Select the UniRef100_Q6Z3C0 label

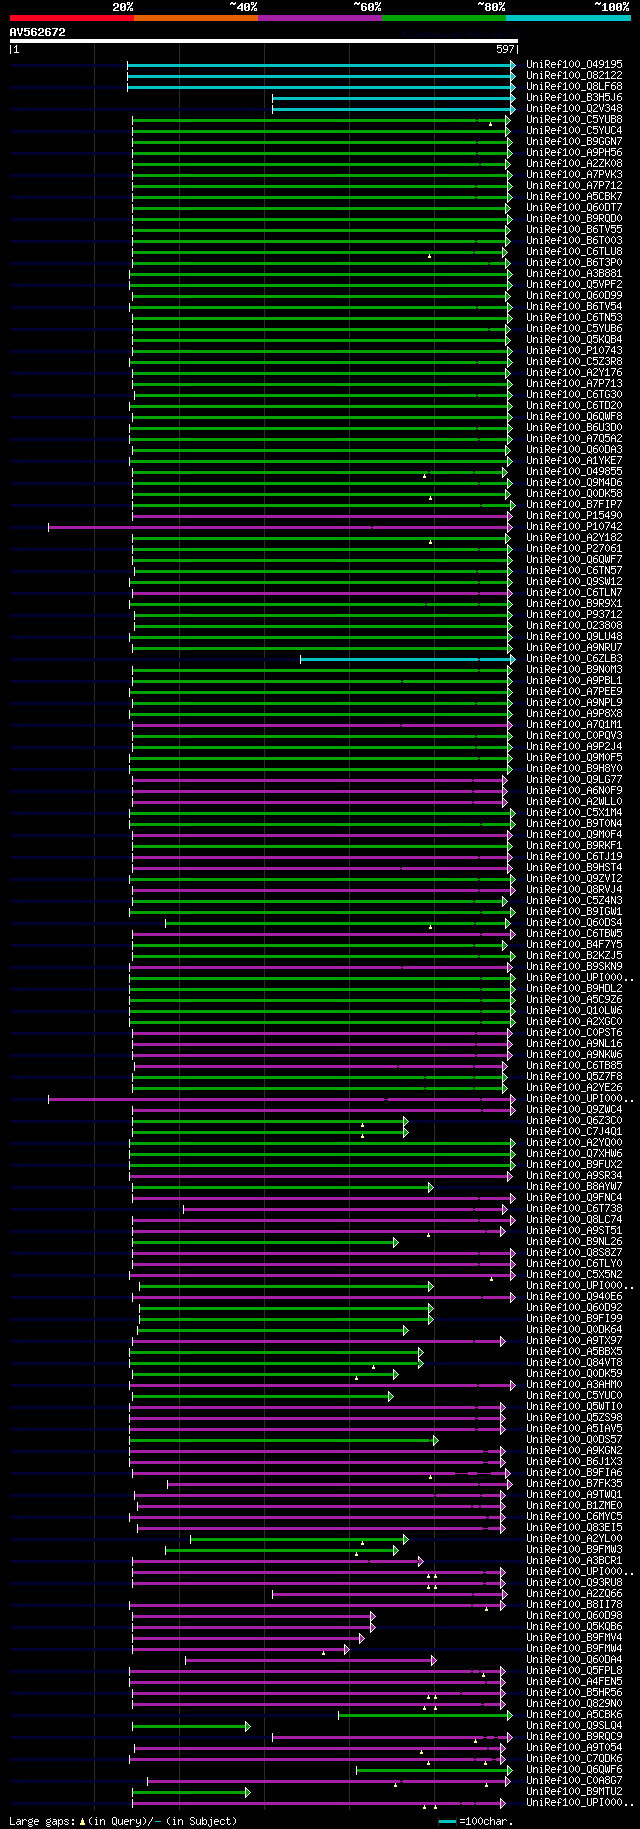tap(574, 1120)
